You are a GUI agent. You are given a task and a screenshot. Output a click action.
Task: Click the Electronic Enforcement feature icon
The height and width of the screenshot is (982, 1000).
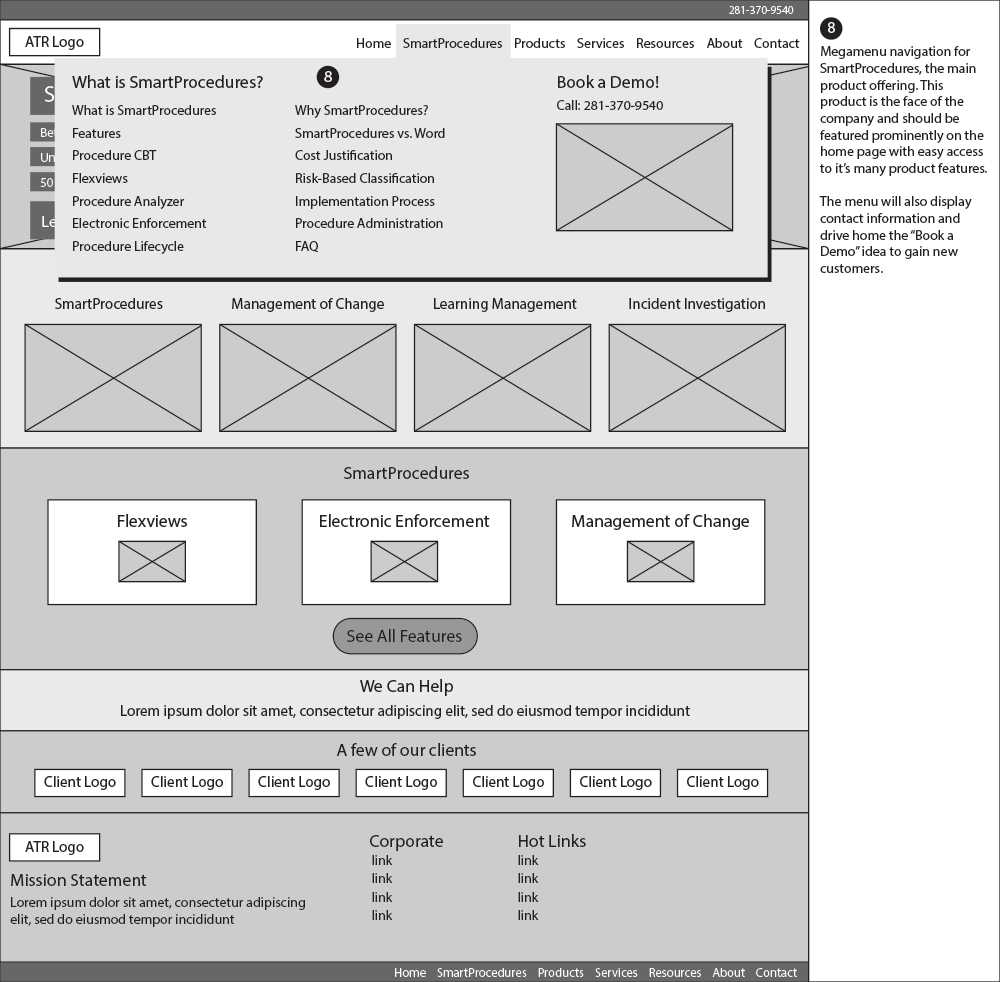(405, 561)
